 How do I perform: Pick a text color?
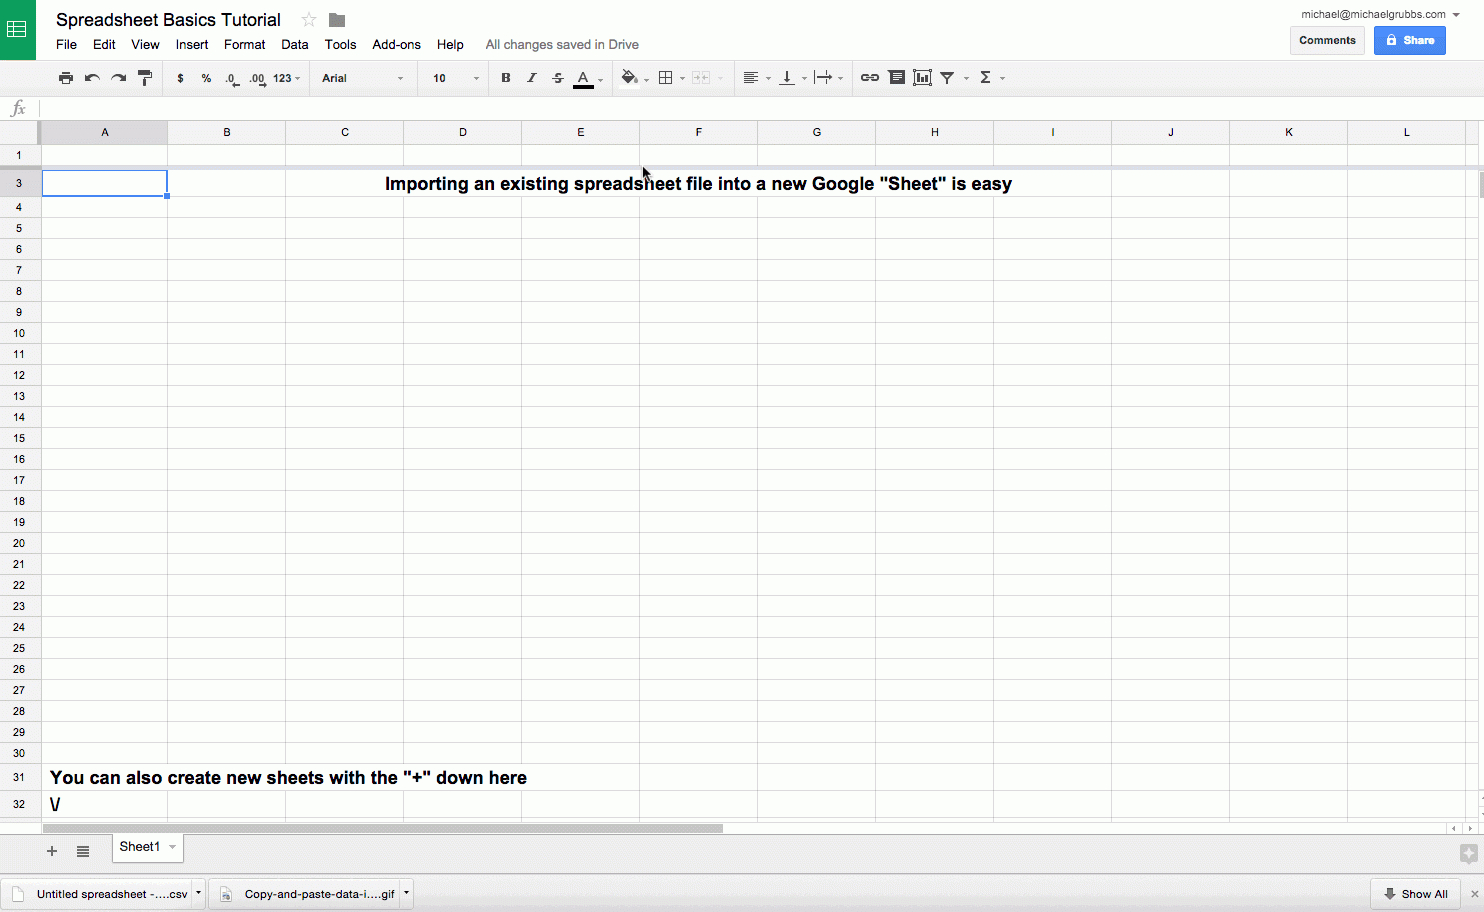pos(583,77)
